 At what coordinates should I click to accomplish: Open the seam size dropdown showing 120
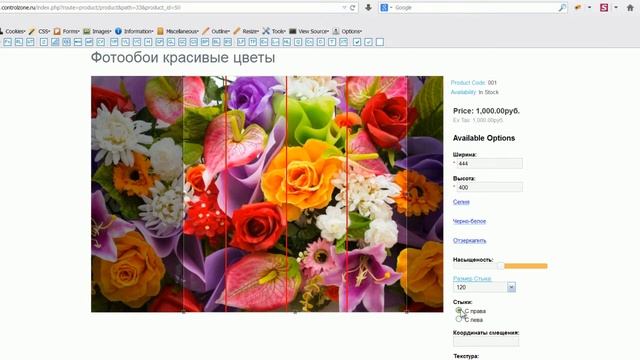point(484,287)
